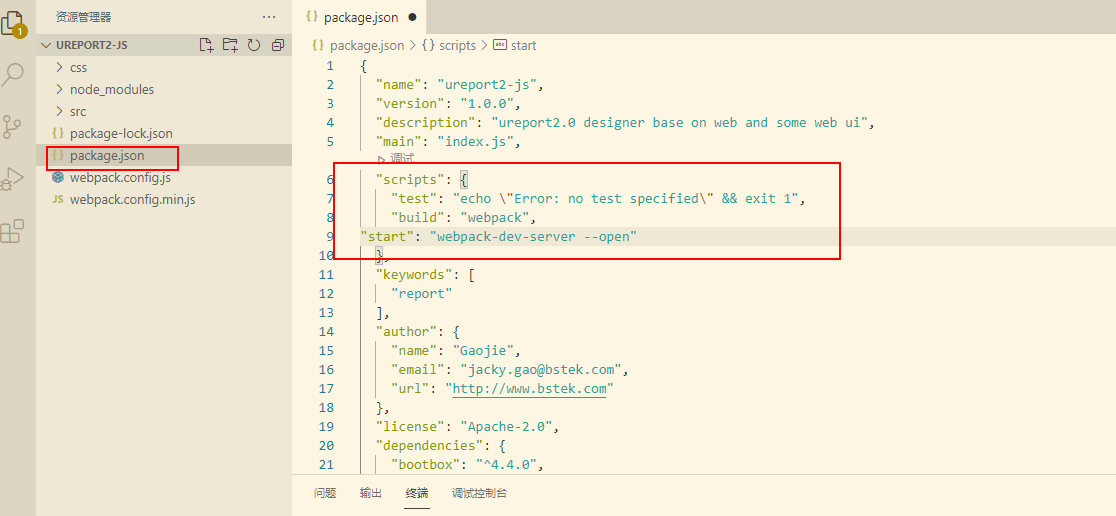
Task: Open the 问题 panel tab
Action: point(325,493)
